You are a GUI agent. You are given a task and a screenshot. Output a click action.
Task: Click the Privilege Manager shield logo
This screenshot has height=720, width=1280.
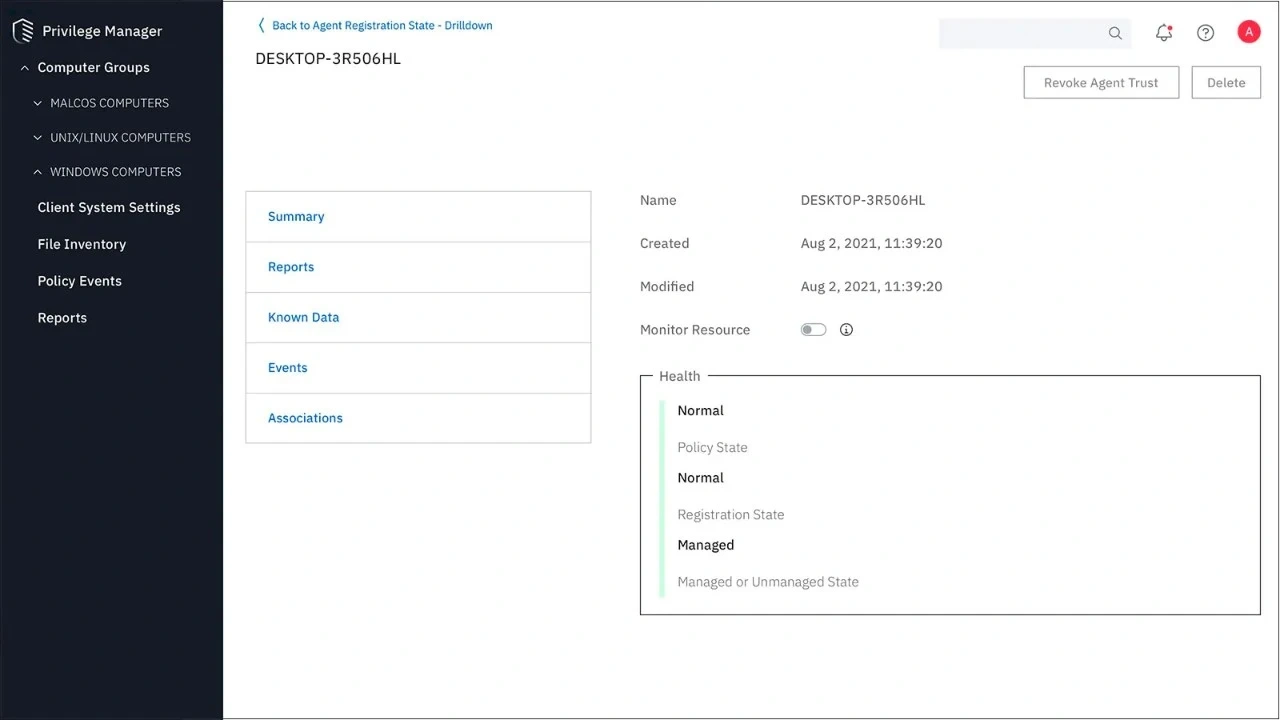[x=23, y=31]
